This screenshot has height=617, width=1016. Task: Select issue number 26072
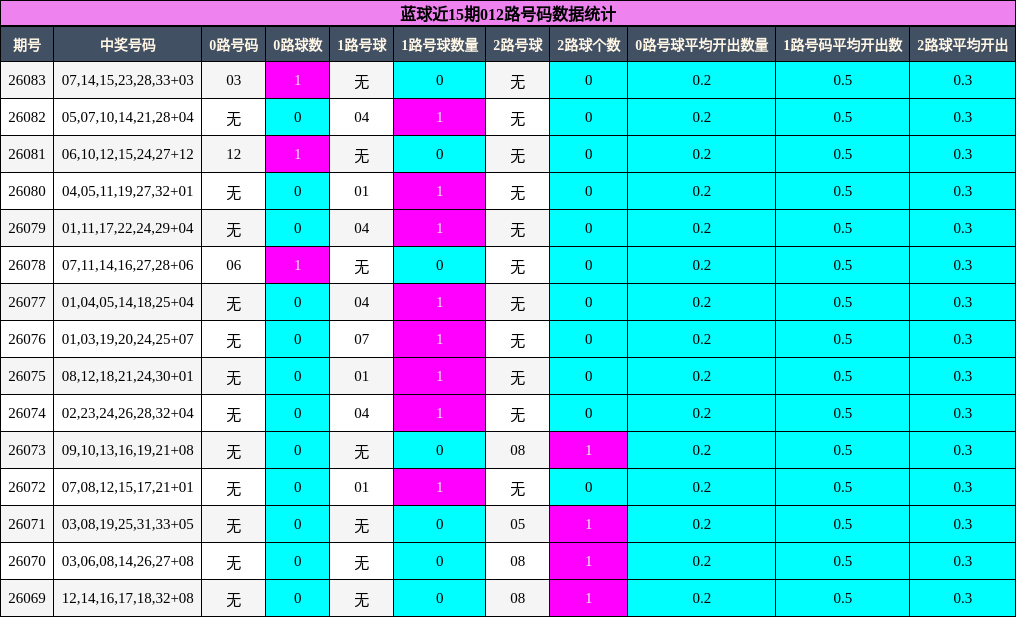(27, 487)
